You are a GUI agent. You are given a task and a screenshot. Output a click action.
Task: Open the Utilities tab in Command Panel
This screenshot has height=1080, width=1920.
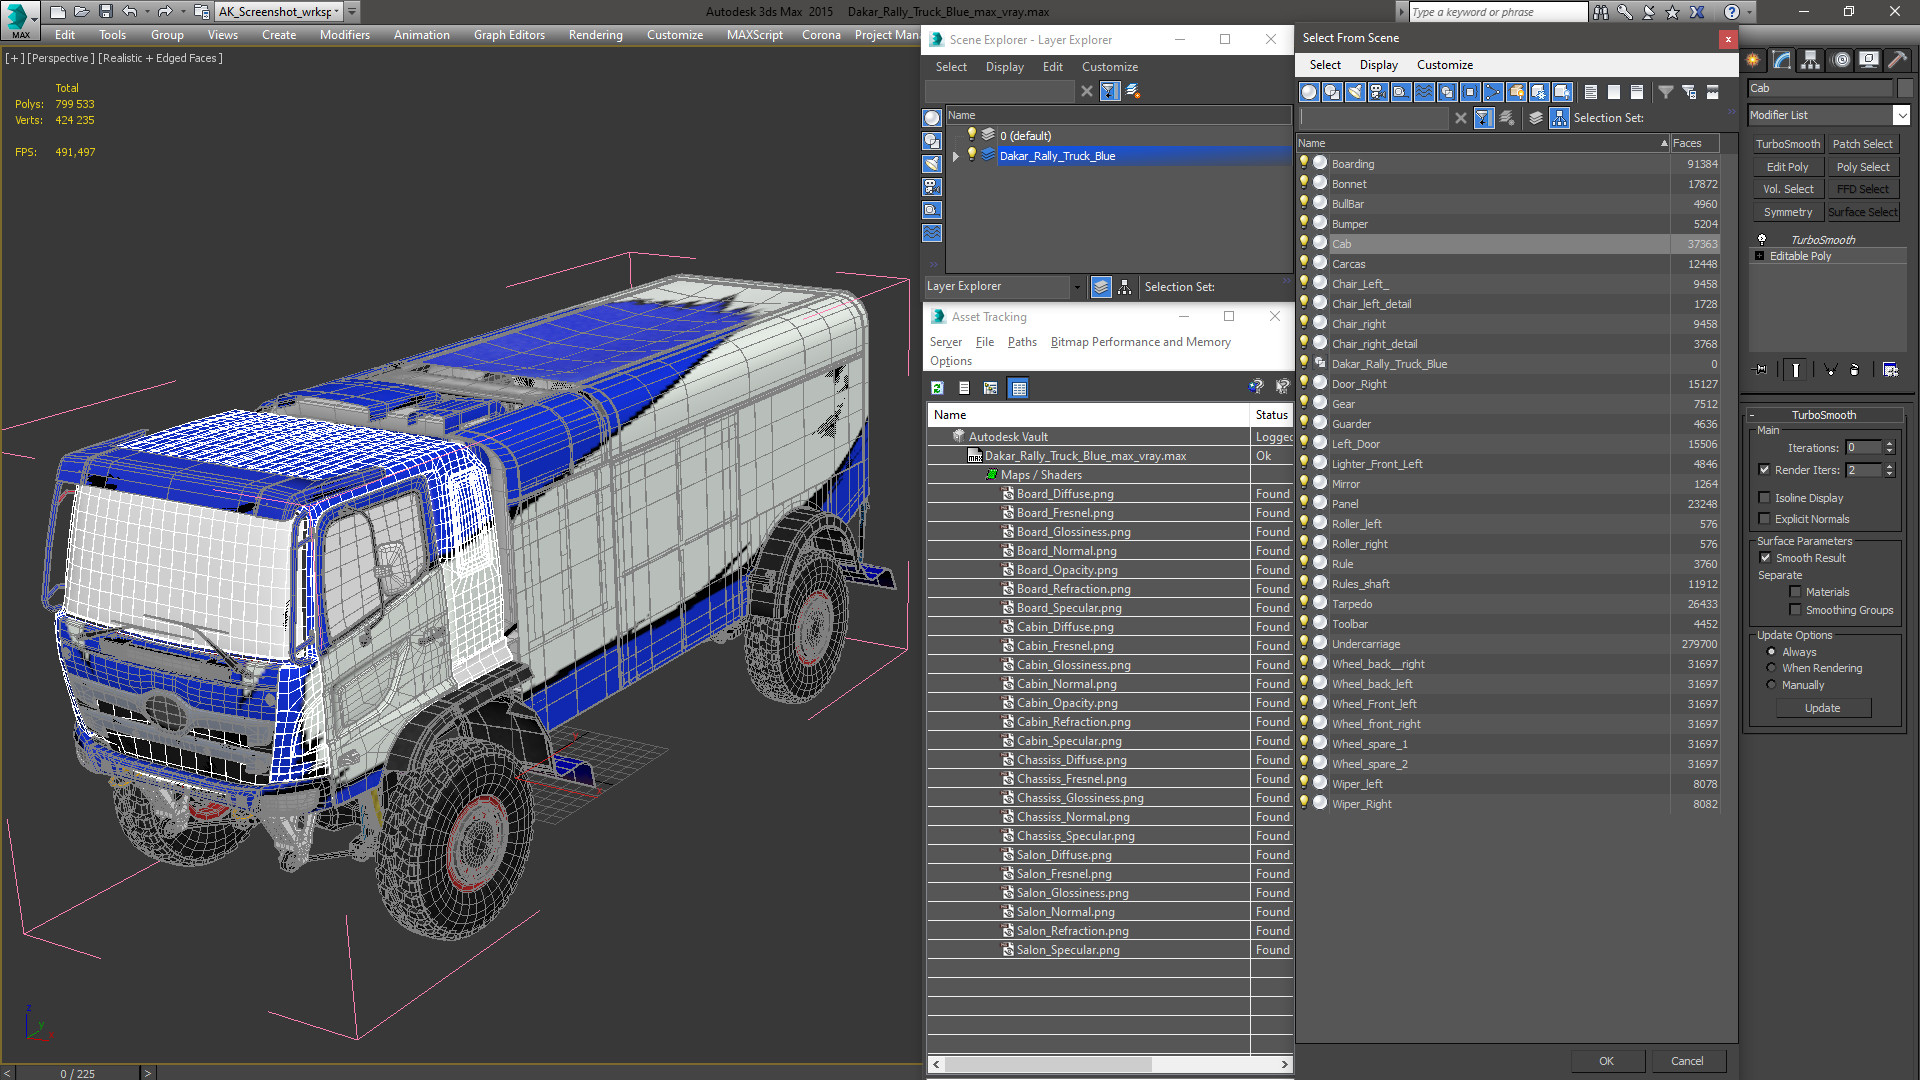pyautogui.click(x=1897, y=60)
